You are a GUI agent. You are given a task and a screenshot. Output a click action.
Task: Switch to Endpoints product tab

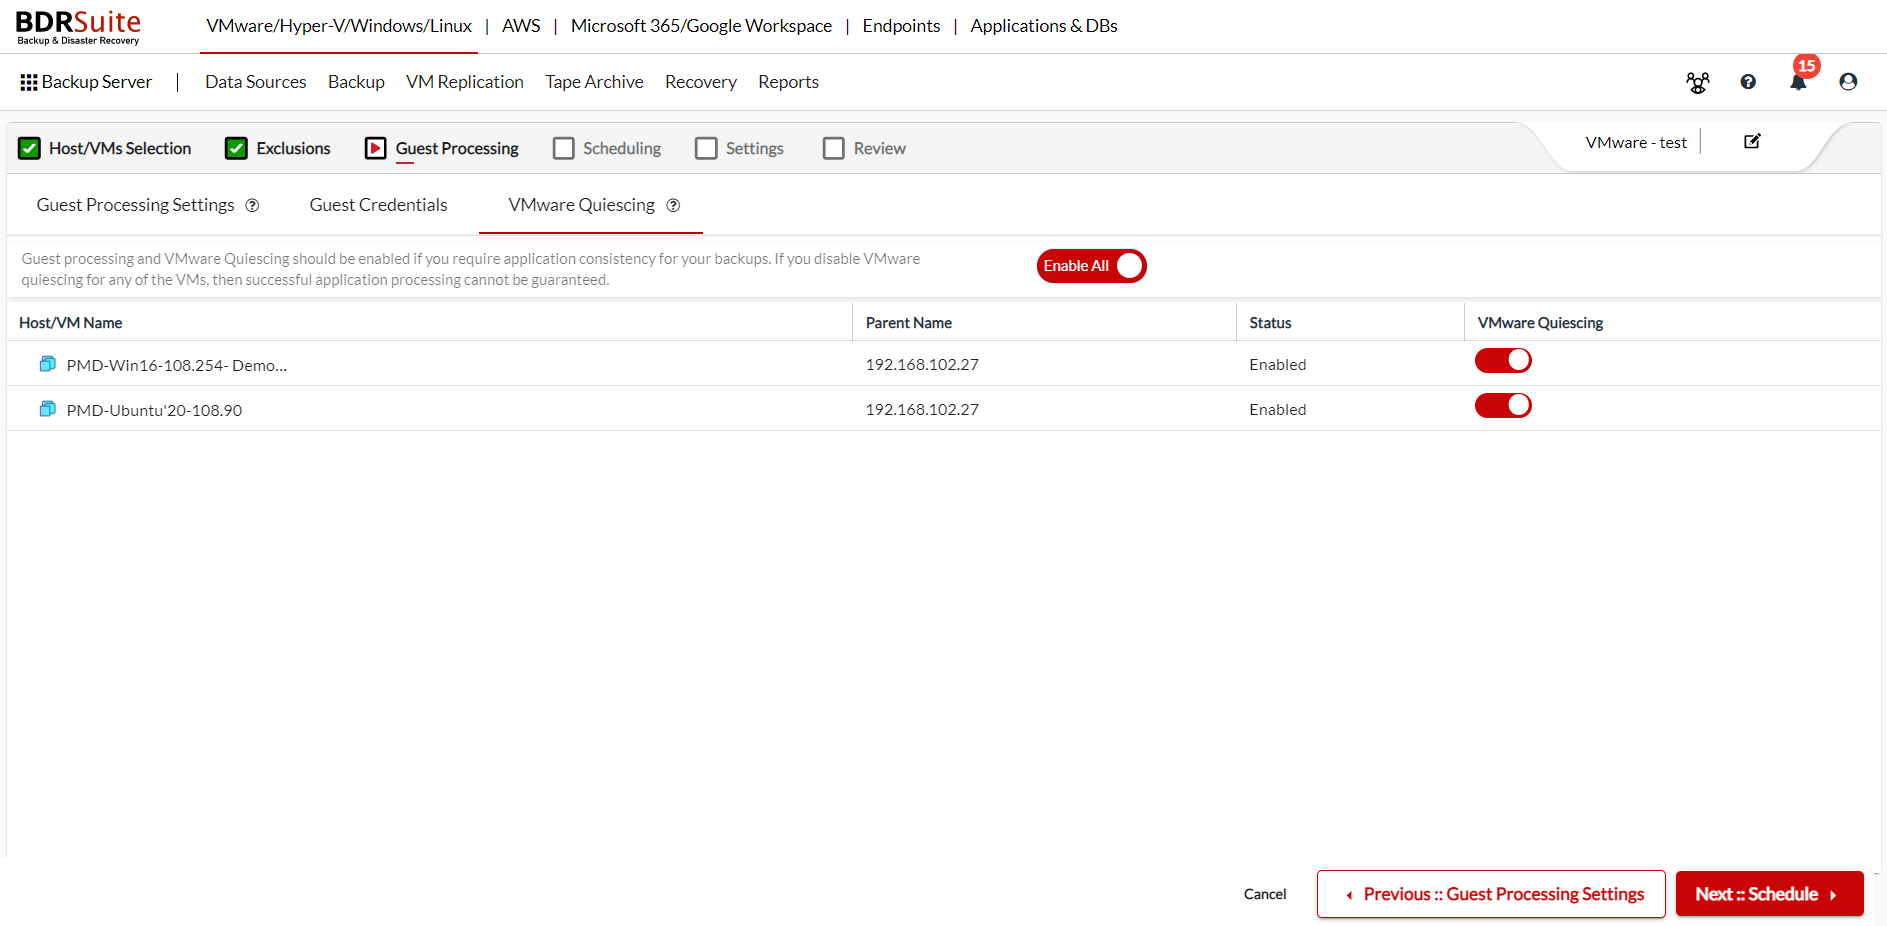click(901, 26)
